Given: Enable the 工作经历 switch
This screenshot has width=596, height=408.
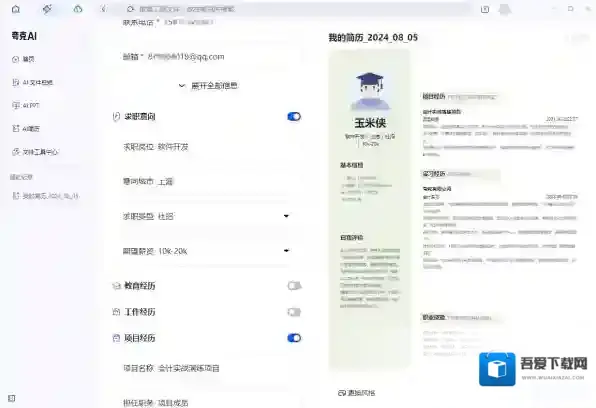Looking at the screenshot, I should [x=294, y=312].
